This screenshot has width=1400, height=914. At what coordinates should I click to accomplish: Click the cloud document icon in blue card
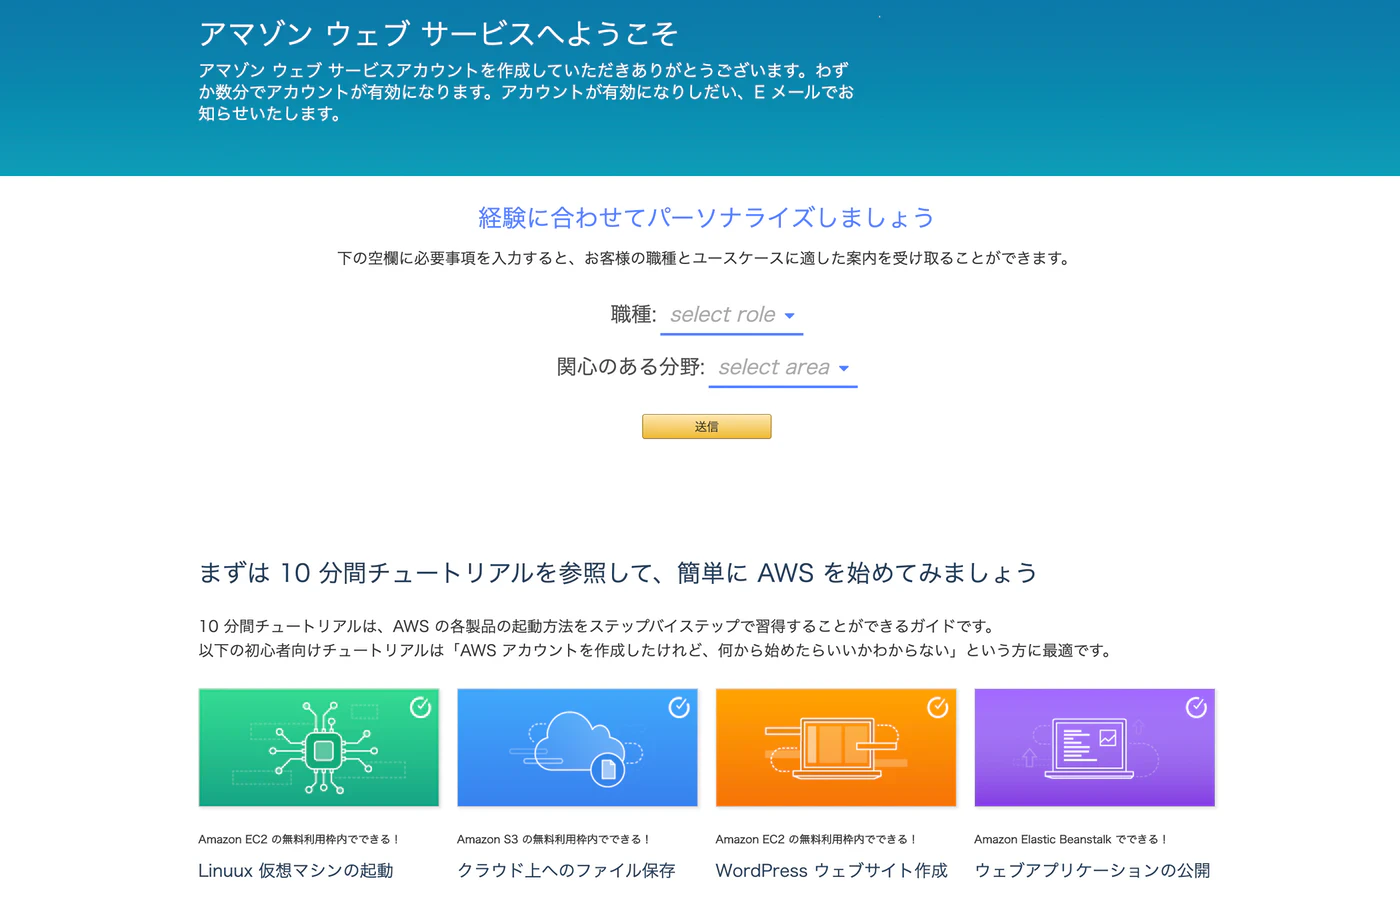tap(577, 748)
